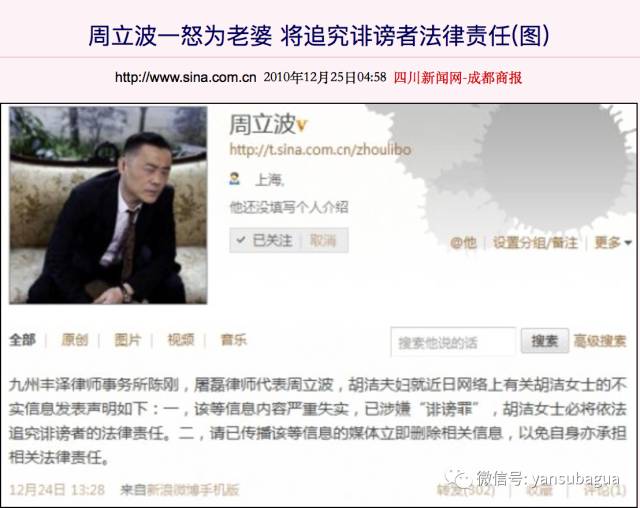
Task: Click the 搜索 button
Action: [544, 341]
